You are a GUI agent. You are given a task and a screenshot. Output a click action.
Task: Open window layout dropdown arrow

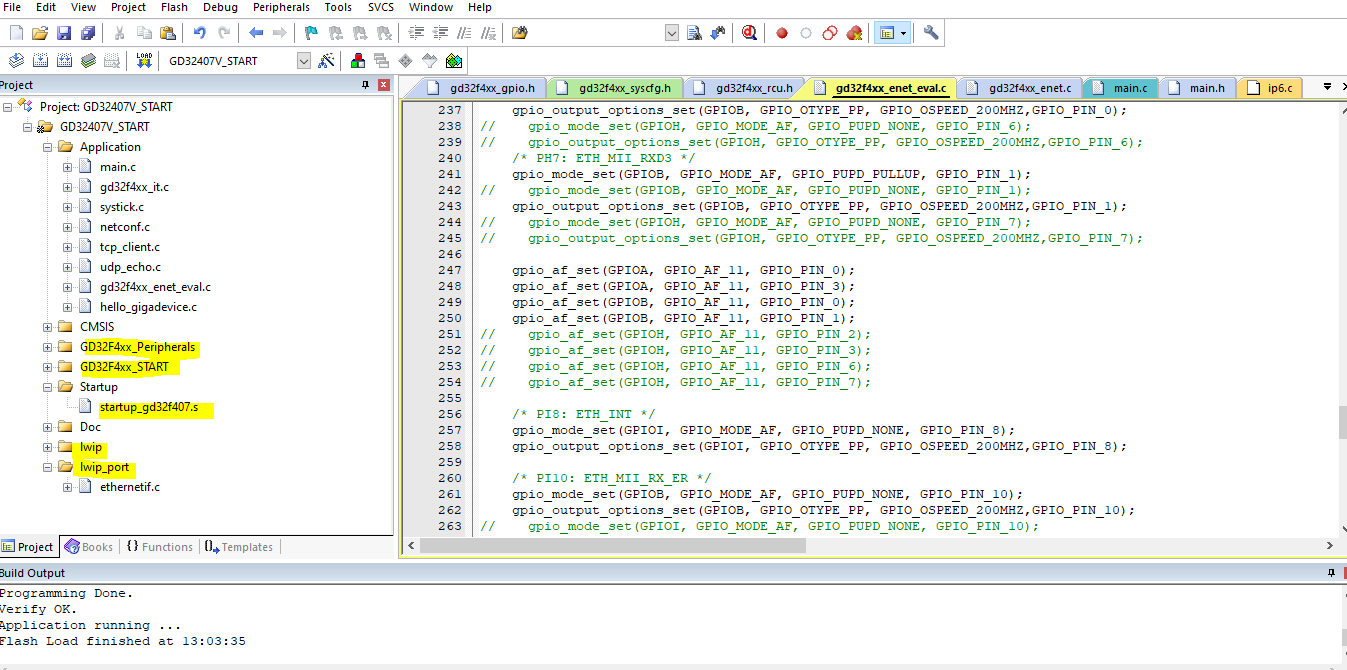903,33
